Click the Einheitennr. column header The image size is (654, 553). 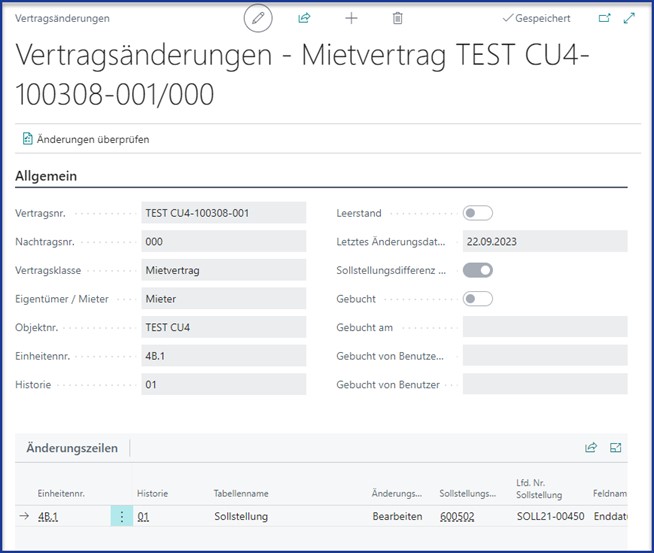click(x=61, y=493)
